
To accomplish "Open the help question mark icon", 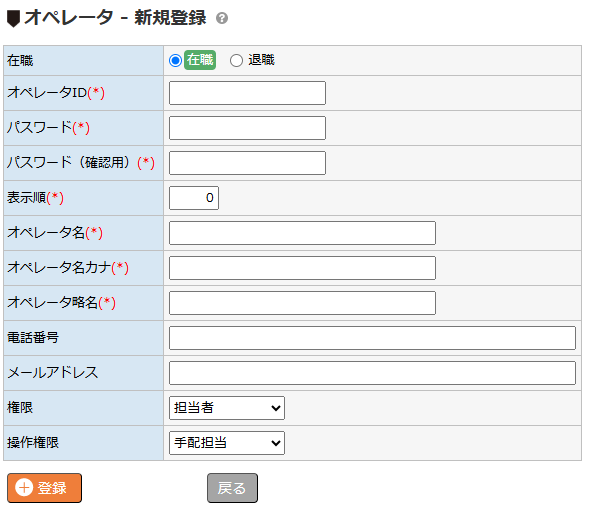I will click(x=222, y=18).
